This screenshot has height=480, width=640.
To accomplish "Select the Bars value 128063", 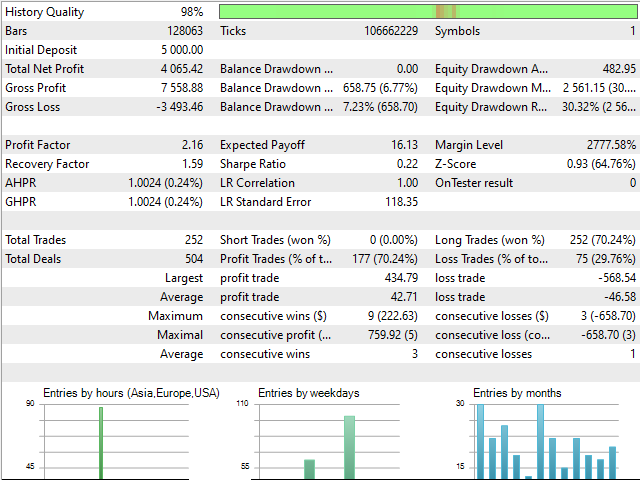I will (x=185, y=31).
